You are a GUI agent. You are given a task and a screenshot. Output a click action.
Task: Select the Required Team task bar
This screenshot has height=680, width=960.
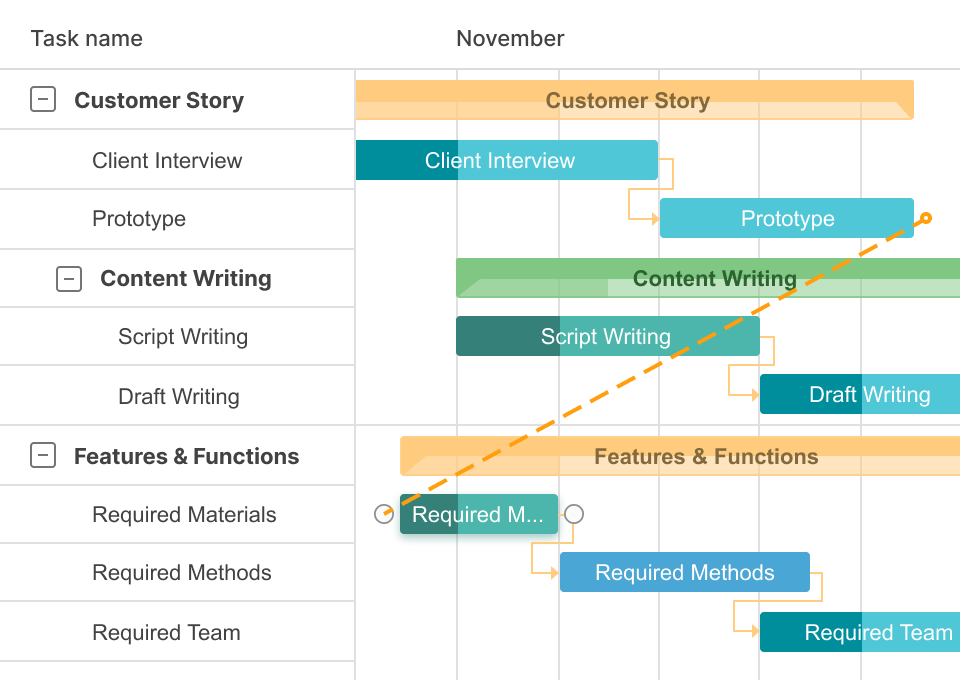pyautogui.click(x=859, y=632)
